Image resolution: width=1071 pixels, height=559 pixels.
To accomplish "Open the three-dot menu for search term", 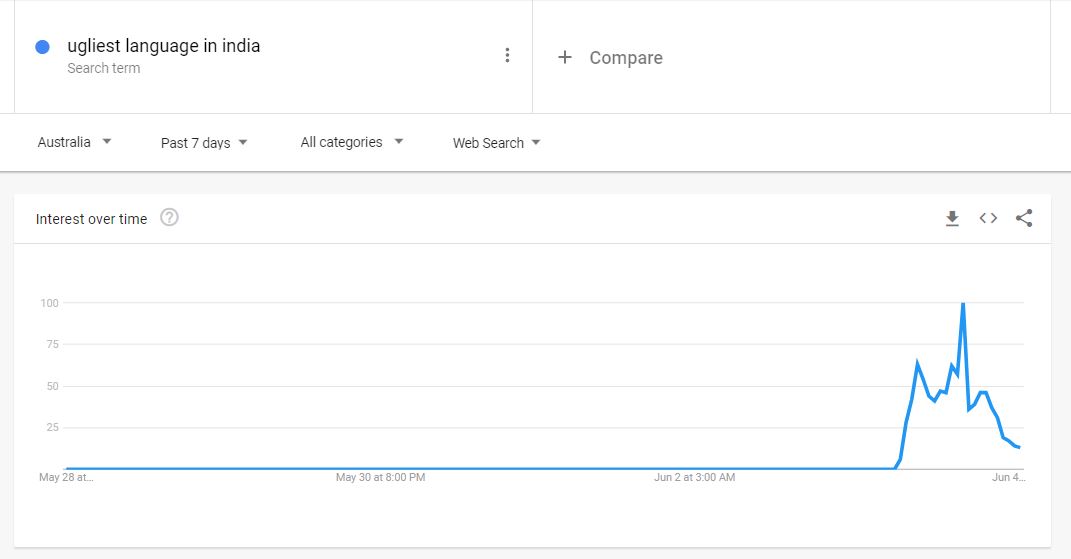I will pyautogui.click(x=507, y=55).
